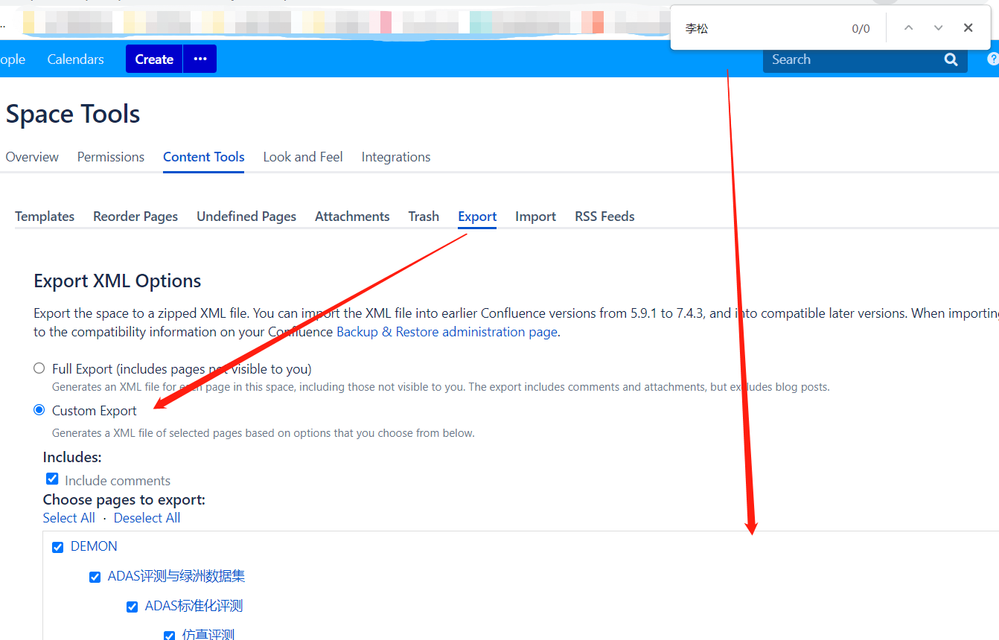Open the help question mark icon

point(993,59)
